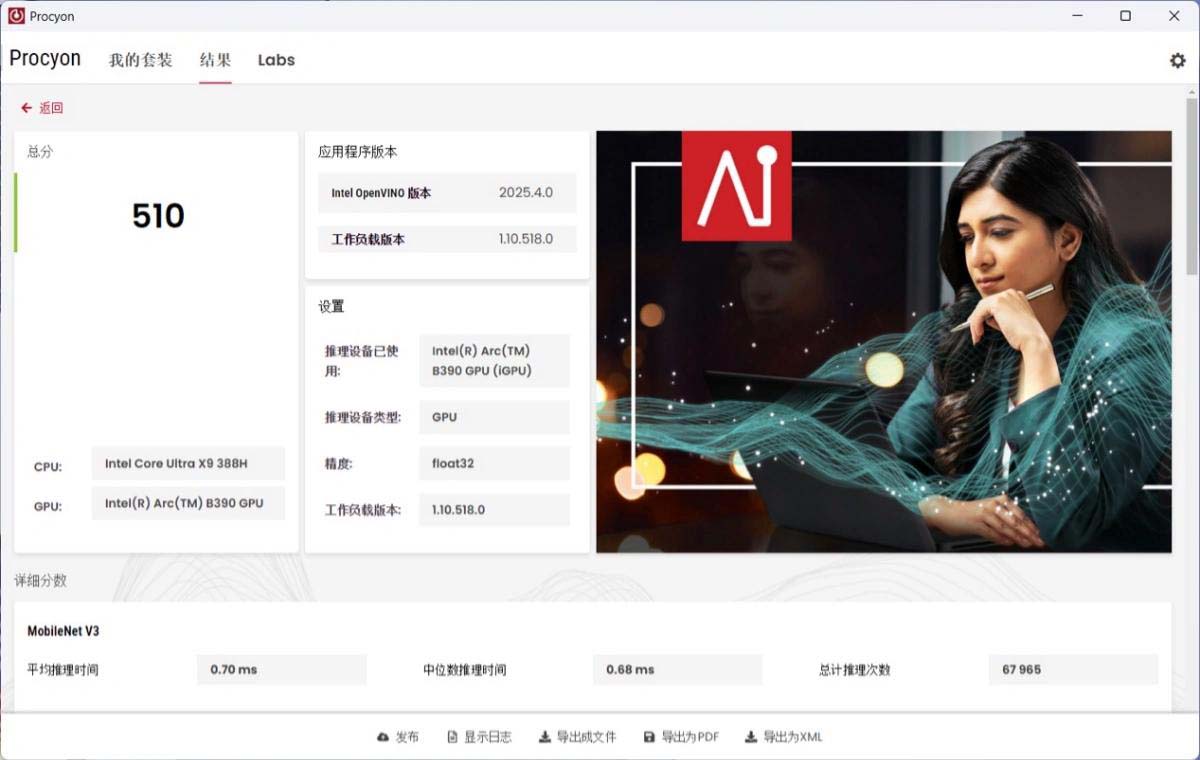Click the Intel OpenVINO 版本 label
The image size is (1200, 760).
point(381,193)
